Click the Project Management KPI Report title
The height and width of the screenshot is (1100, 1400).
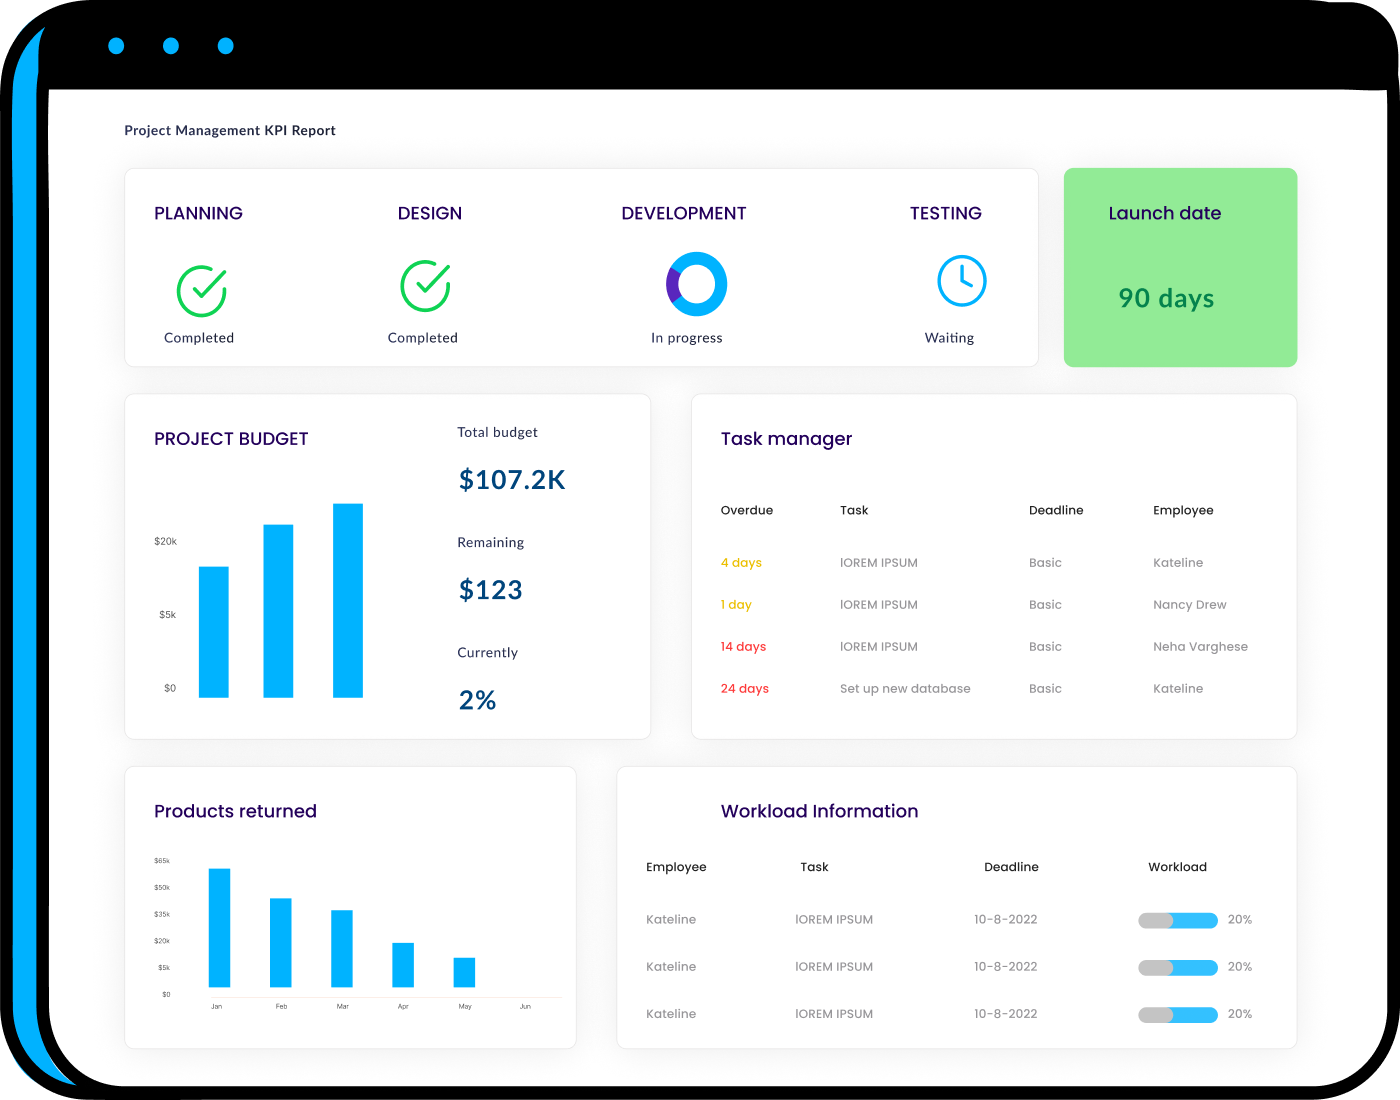tap(229, 130)
